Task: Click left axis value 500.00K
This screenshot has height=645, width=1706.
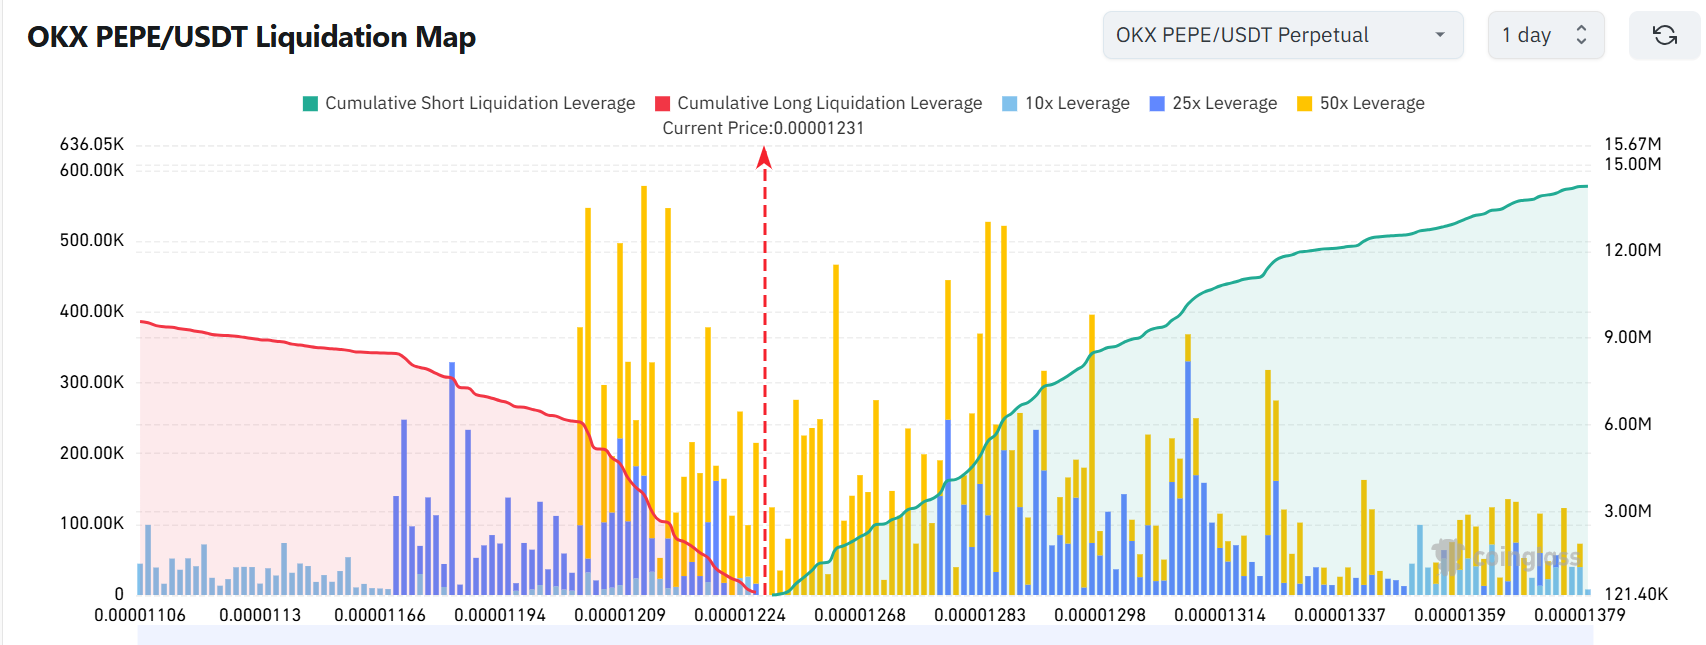Action: 92,240
